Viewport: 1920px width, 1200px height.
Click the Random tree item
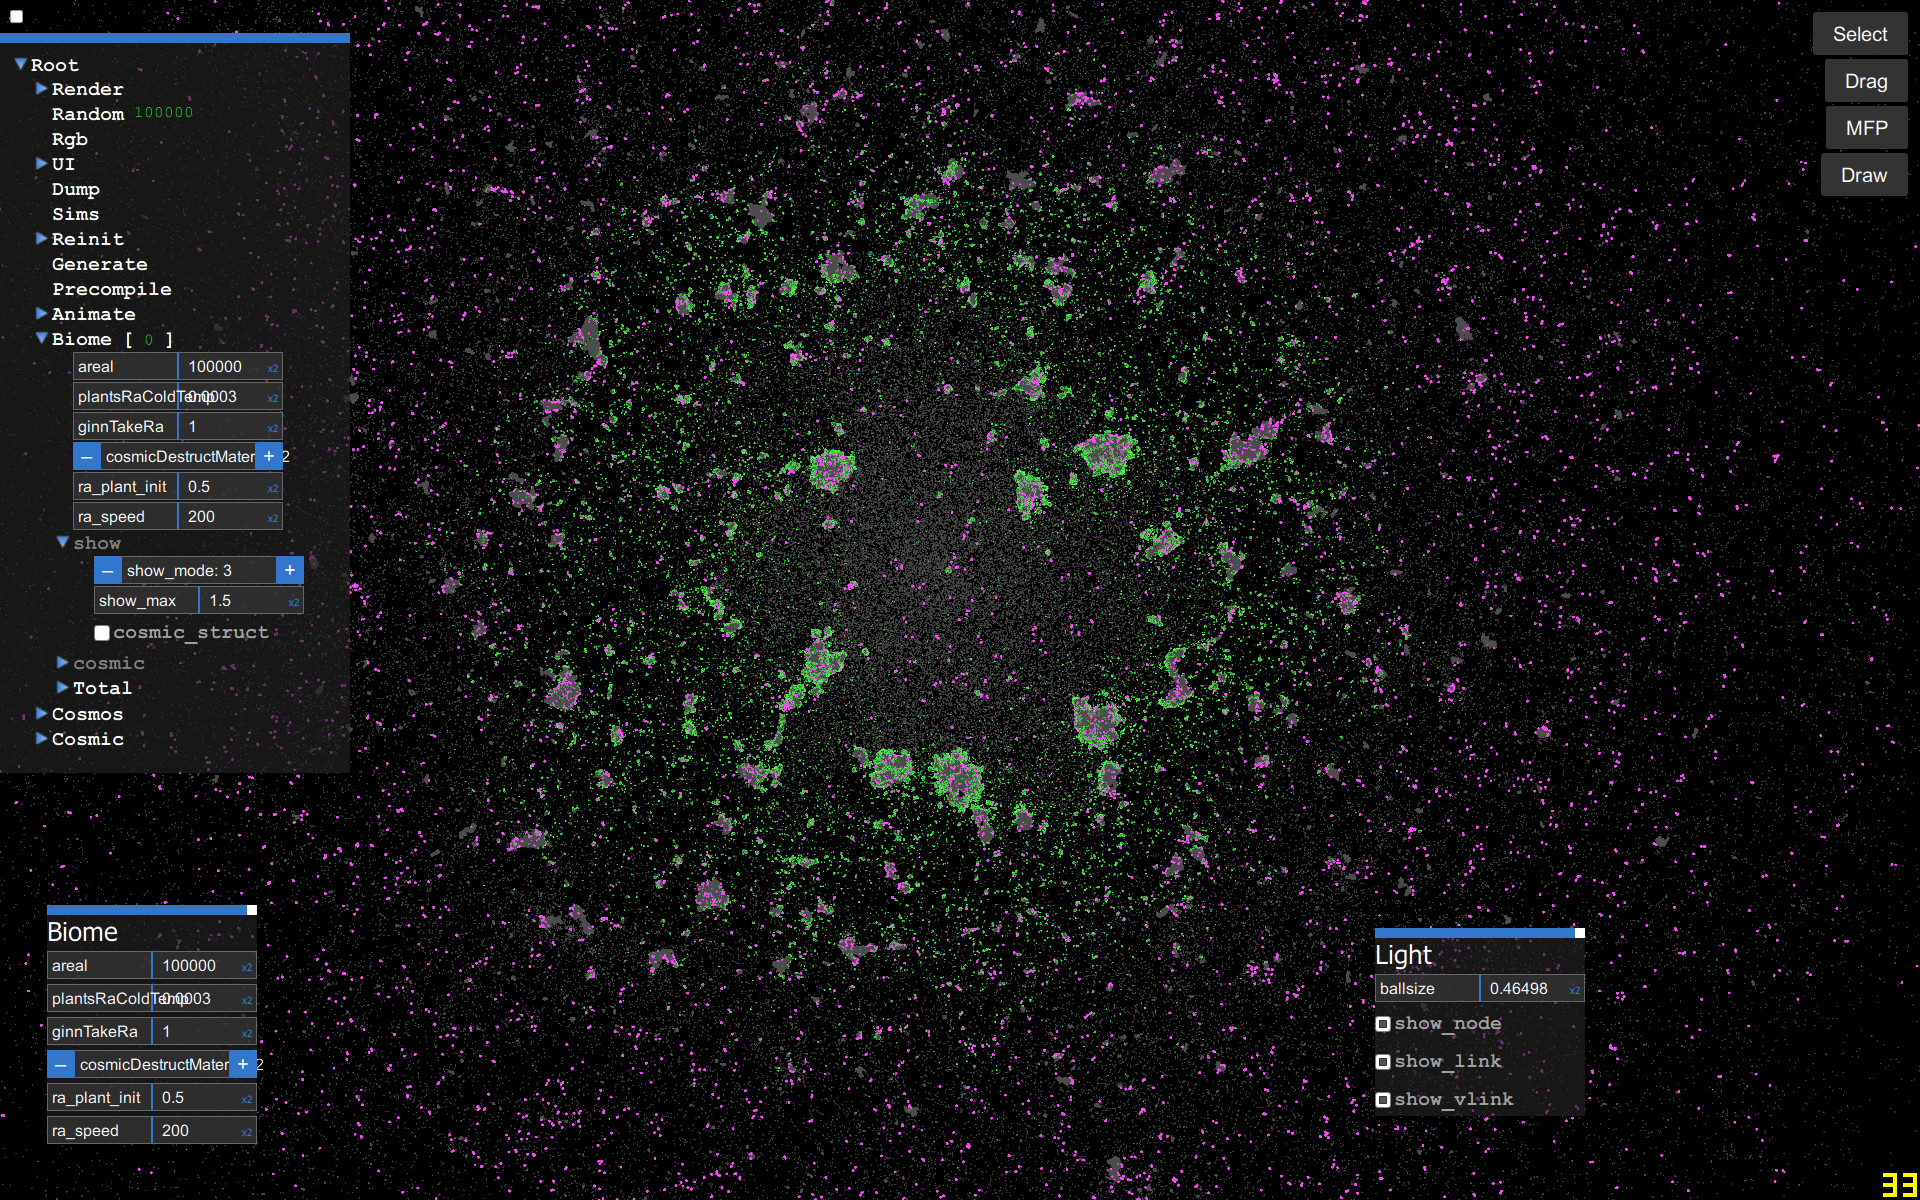tap(88, 114)
